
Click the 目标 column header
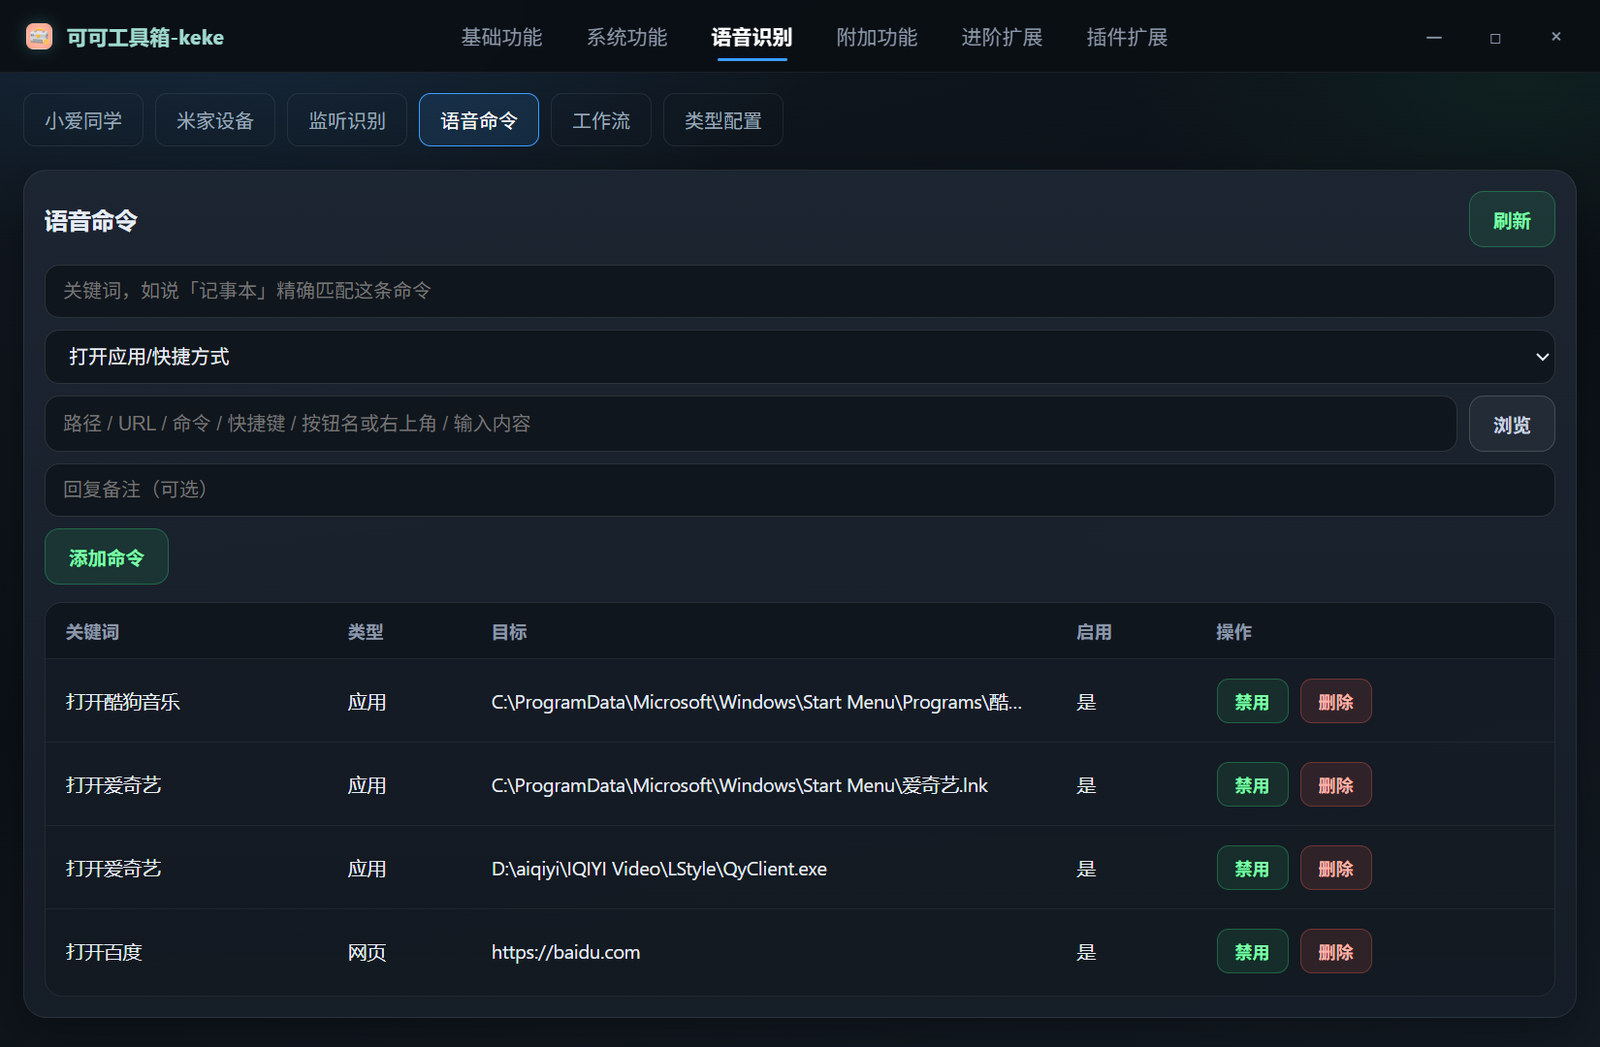click(x=509, y=632)
